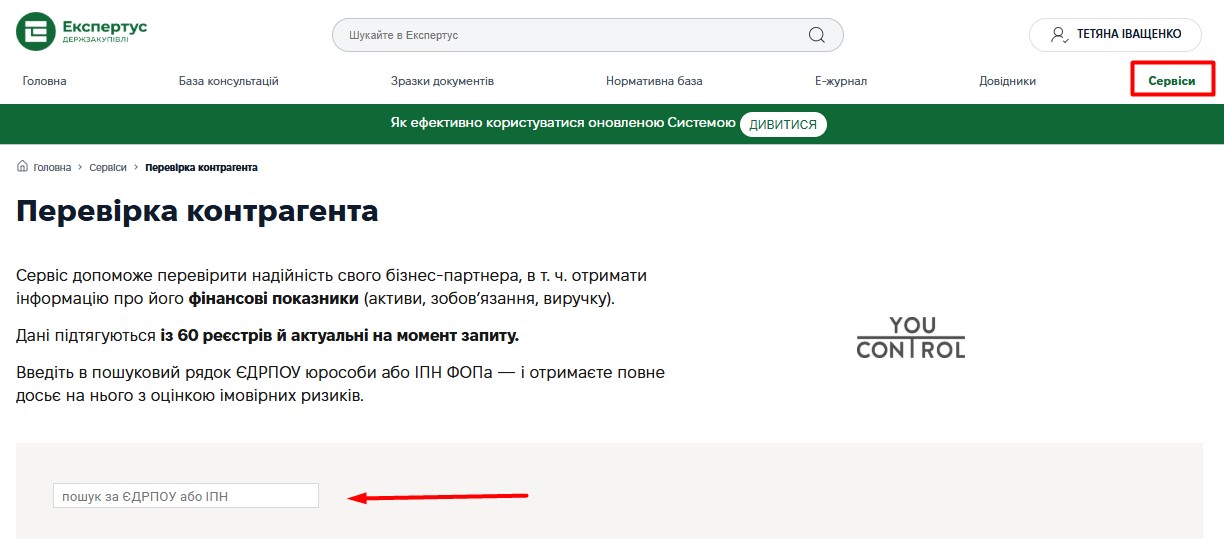Open Нормативна база section
Viewport: 1224px width, 539px height.
pos(654,81)
